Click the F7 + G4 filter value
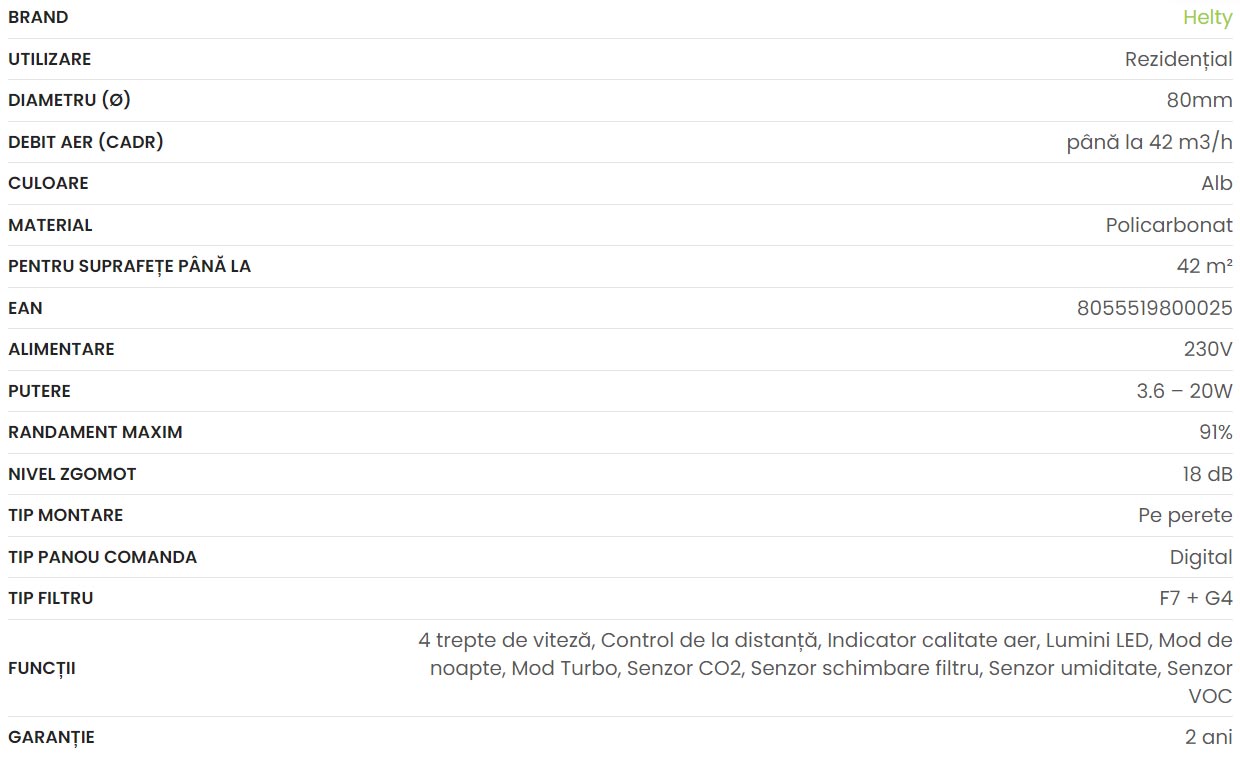Viewport: 1240px width, 758px height. [1195, 598]
